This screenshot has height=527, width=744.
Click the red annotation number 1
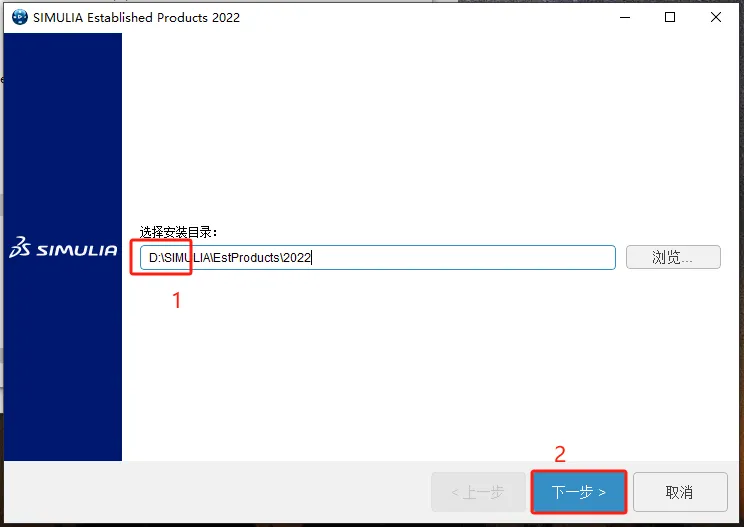click(x=177, y=300)
